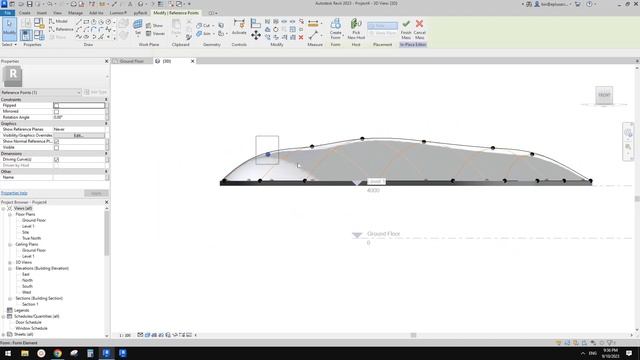The width and height of the screenshot is (640, 360).
Task: Click the Line draw shape icon
Action: tap(79, 22)
